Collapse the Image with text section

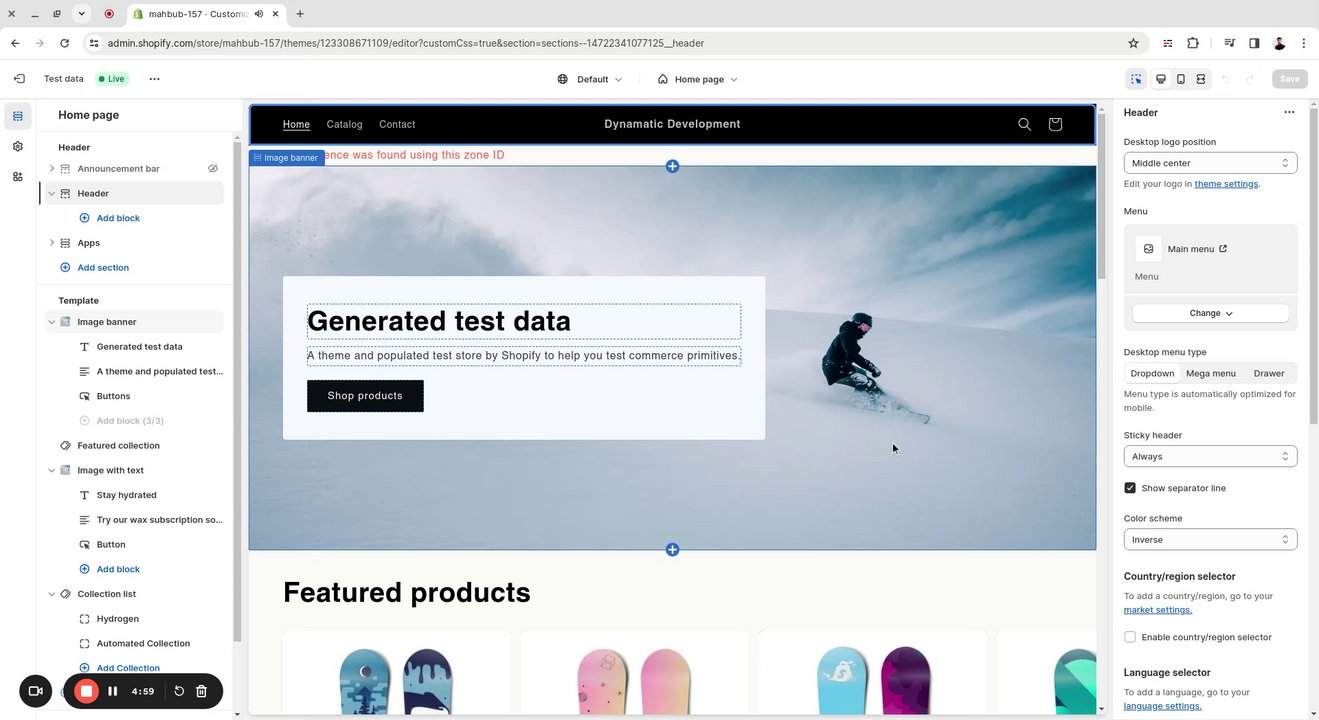pyautogui.click(x=52, y=470)
